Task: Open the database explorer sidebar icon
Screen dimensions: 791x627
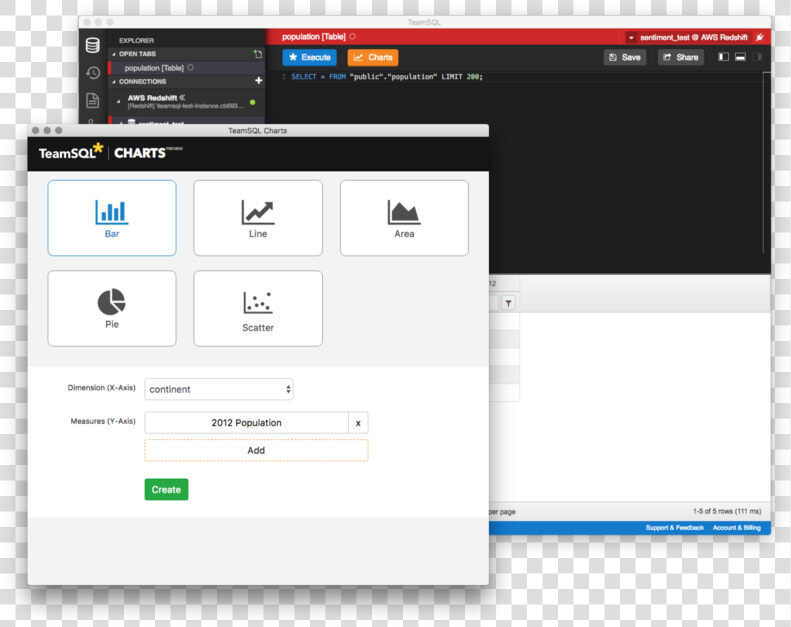Action: pyautogui.click(x=92, y=45)
